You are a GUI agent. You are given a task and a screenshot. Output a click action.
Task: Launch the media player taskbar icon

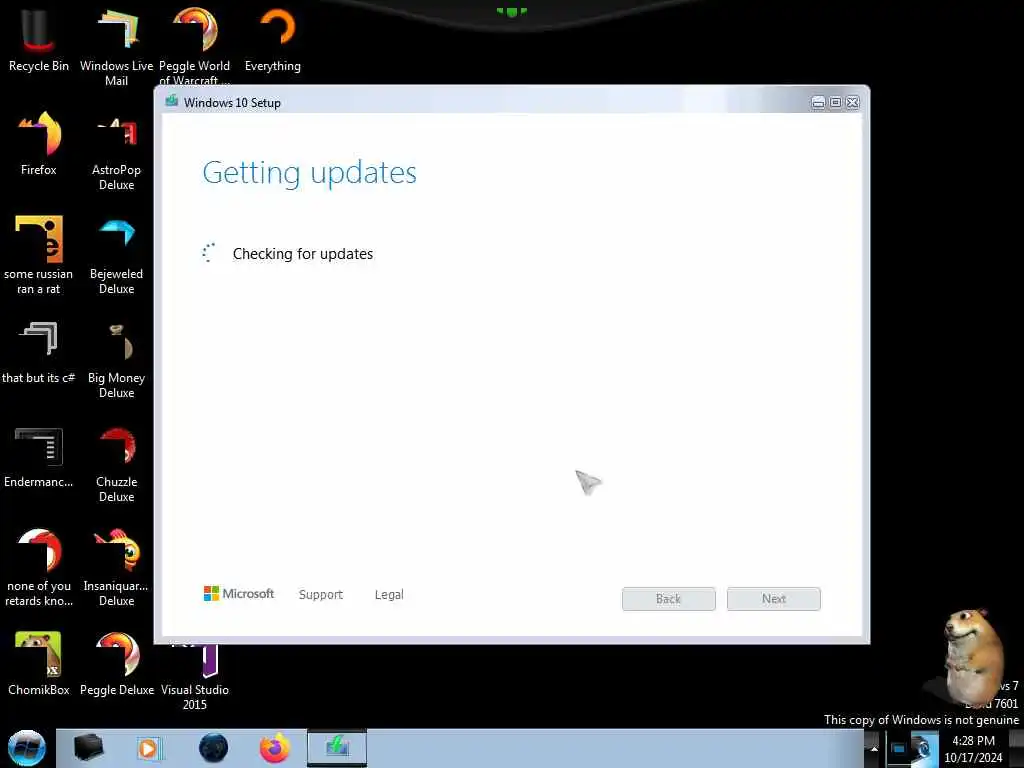point(148,748)
